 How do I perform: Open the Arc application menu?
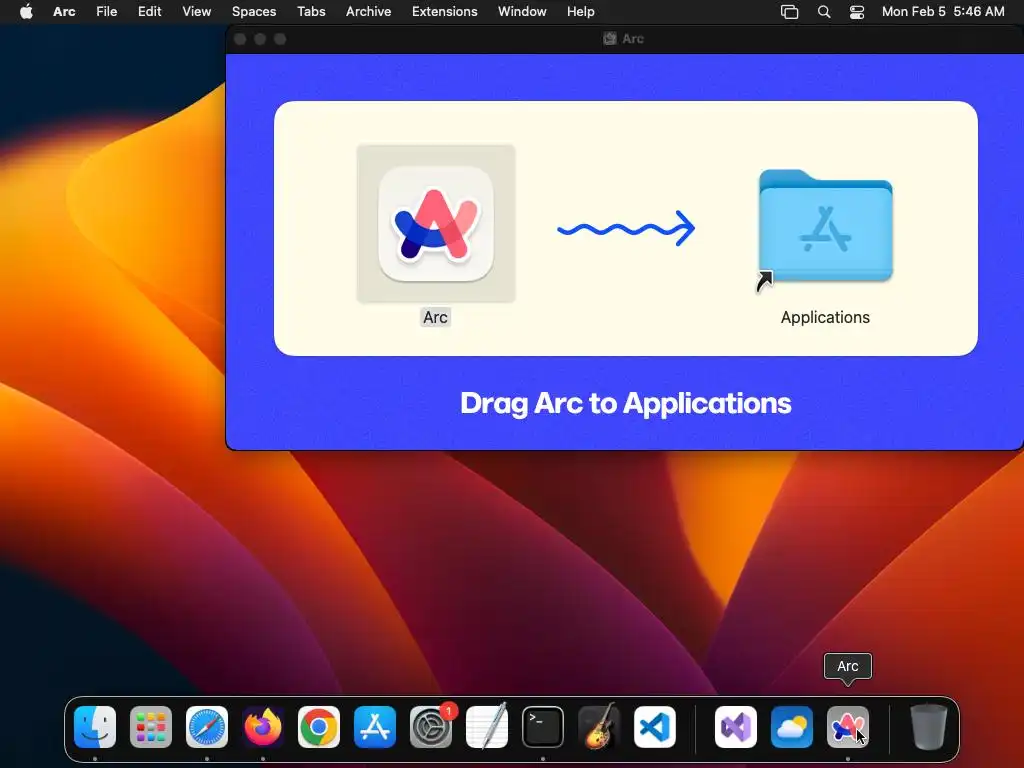coord(64,12)
